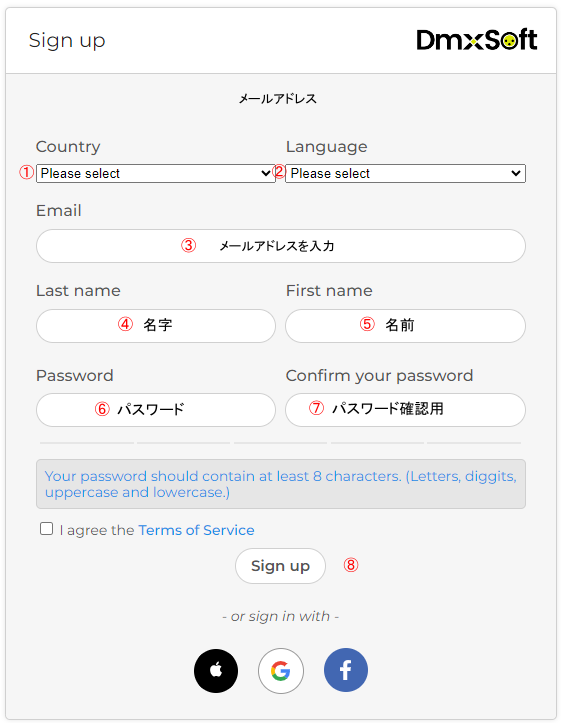562x725 pixels.
Task: Click the Sign up button
Action: click(280, 566)
